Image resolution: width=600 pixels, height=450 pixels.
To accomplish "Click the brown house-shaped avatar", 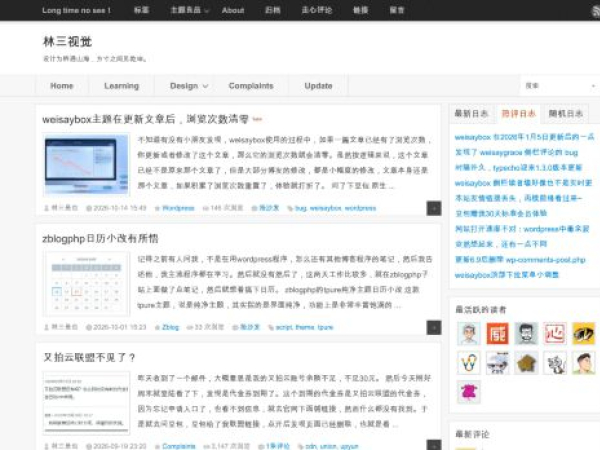I will click(526, 362).
